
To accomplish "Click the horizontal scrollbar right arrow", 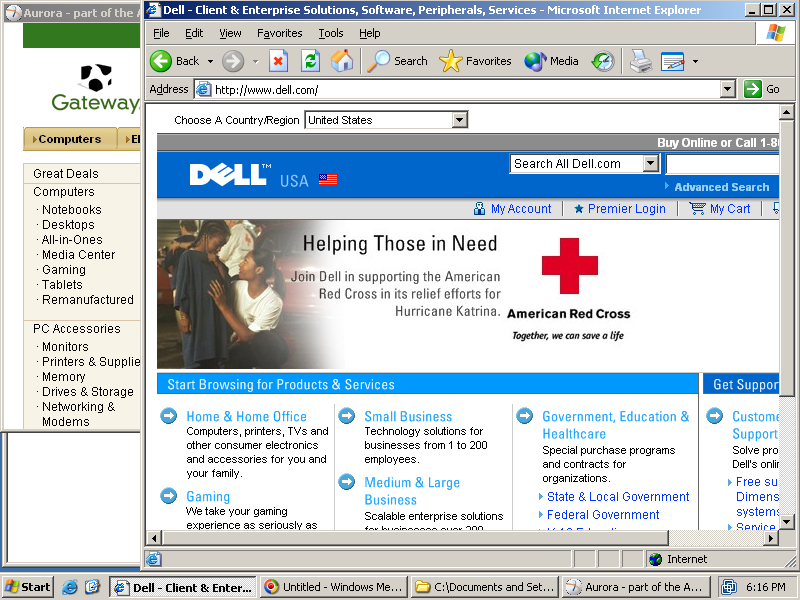I will coord(771,537).
